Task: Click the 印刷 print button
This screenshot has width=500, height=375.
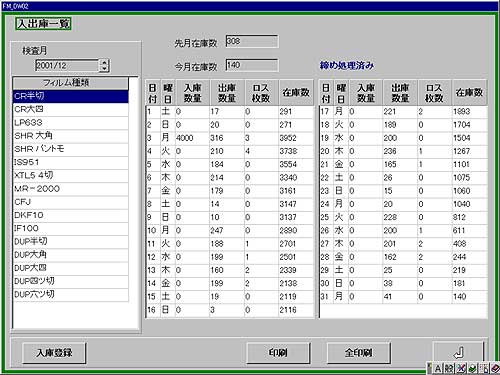Action: [278, 353]
